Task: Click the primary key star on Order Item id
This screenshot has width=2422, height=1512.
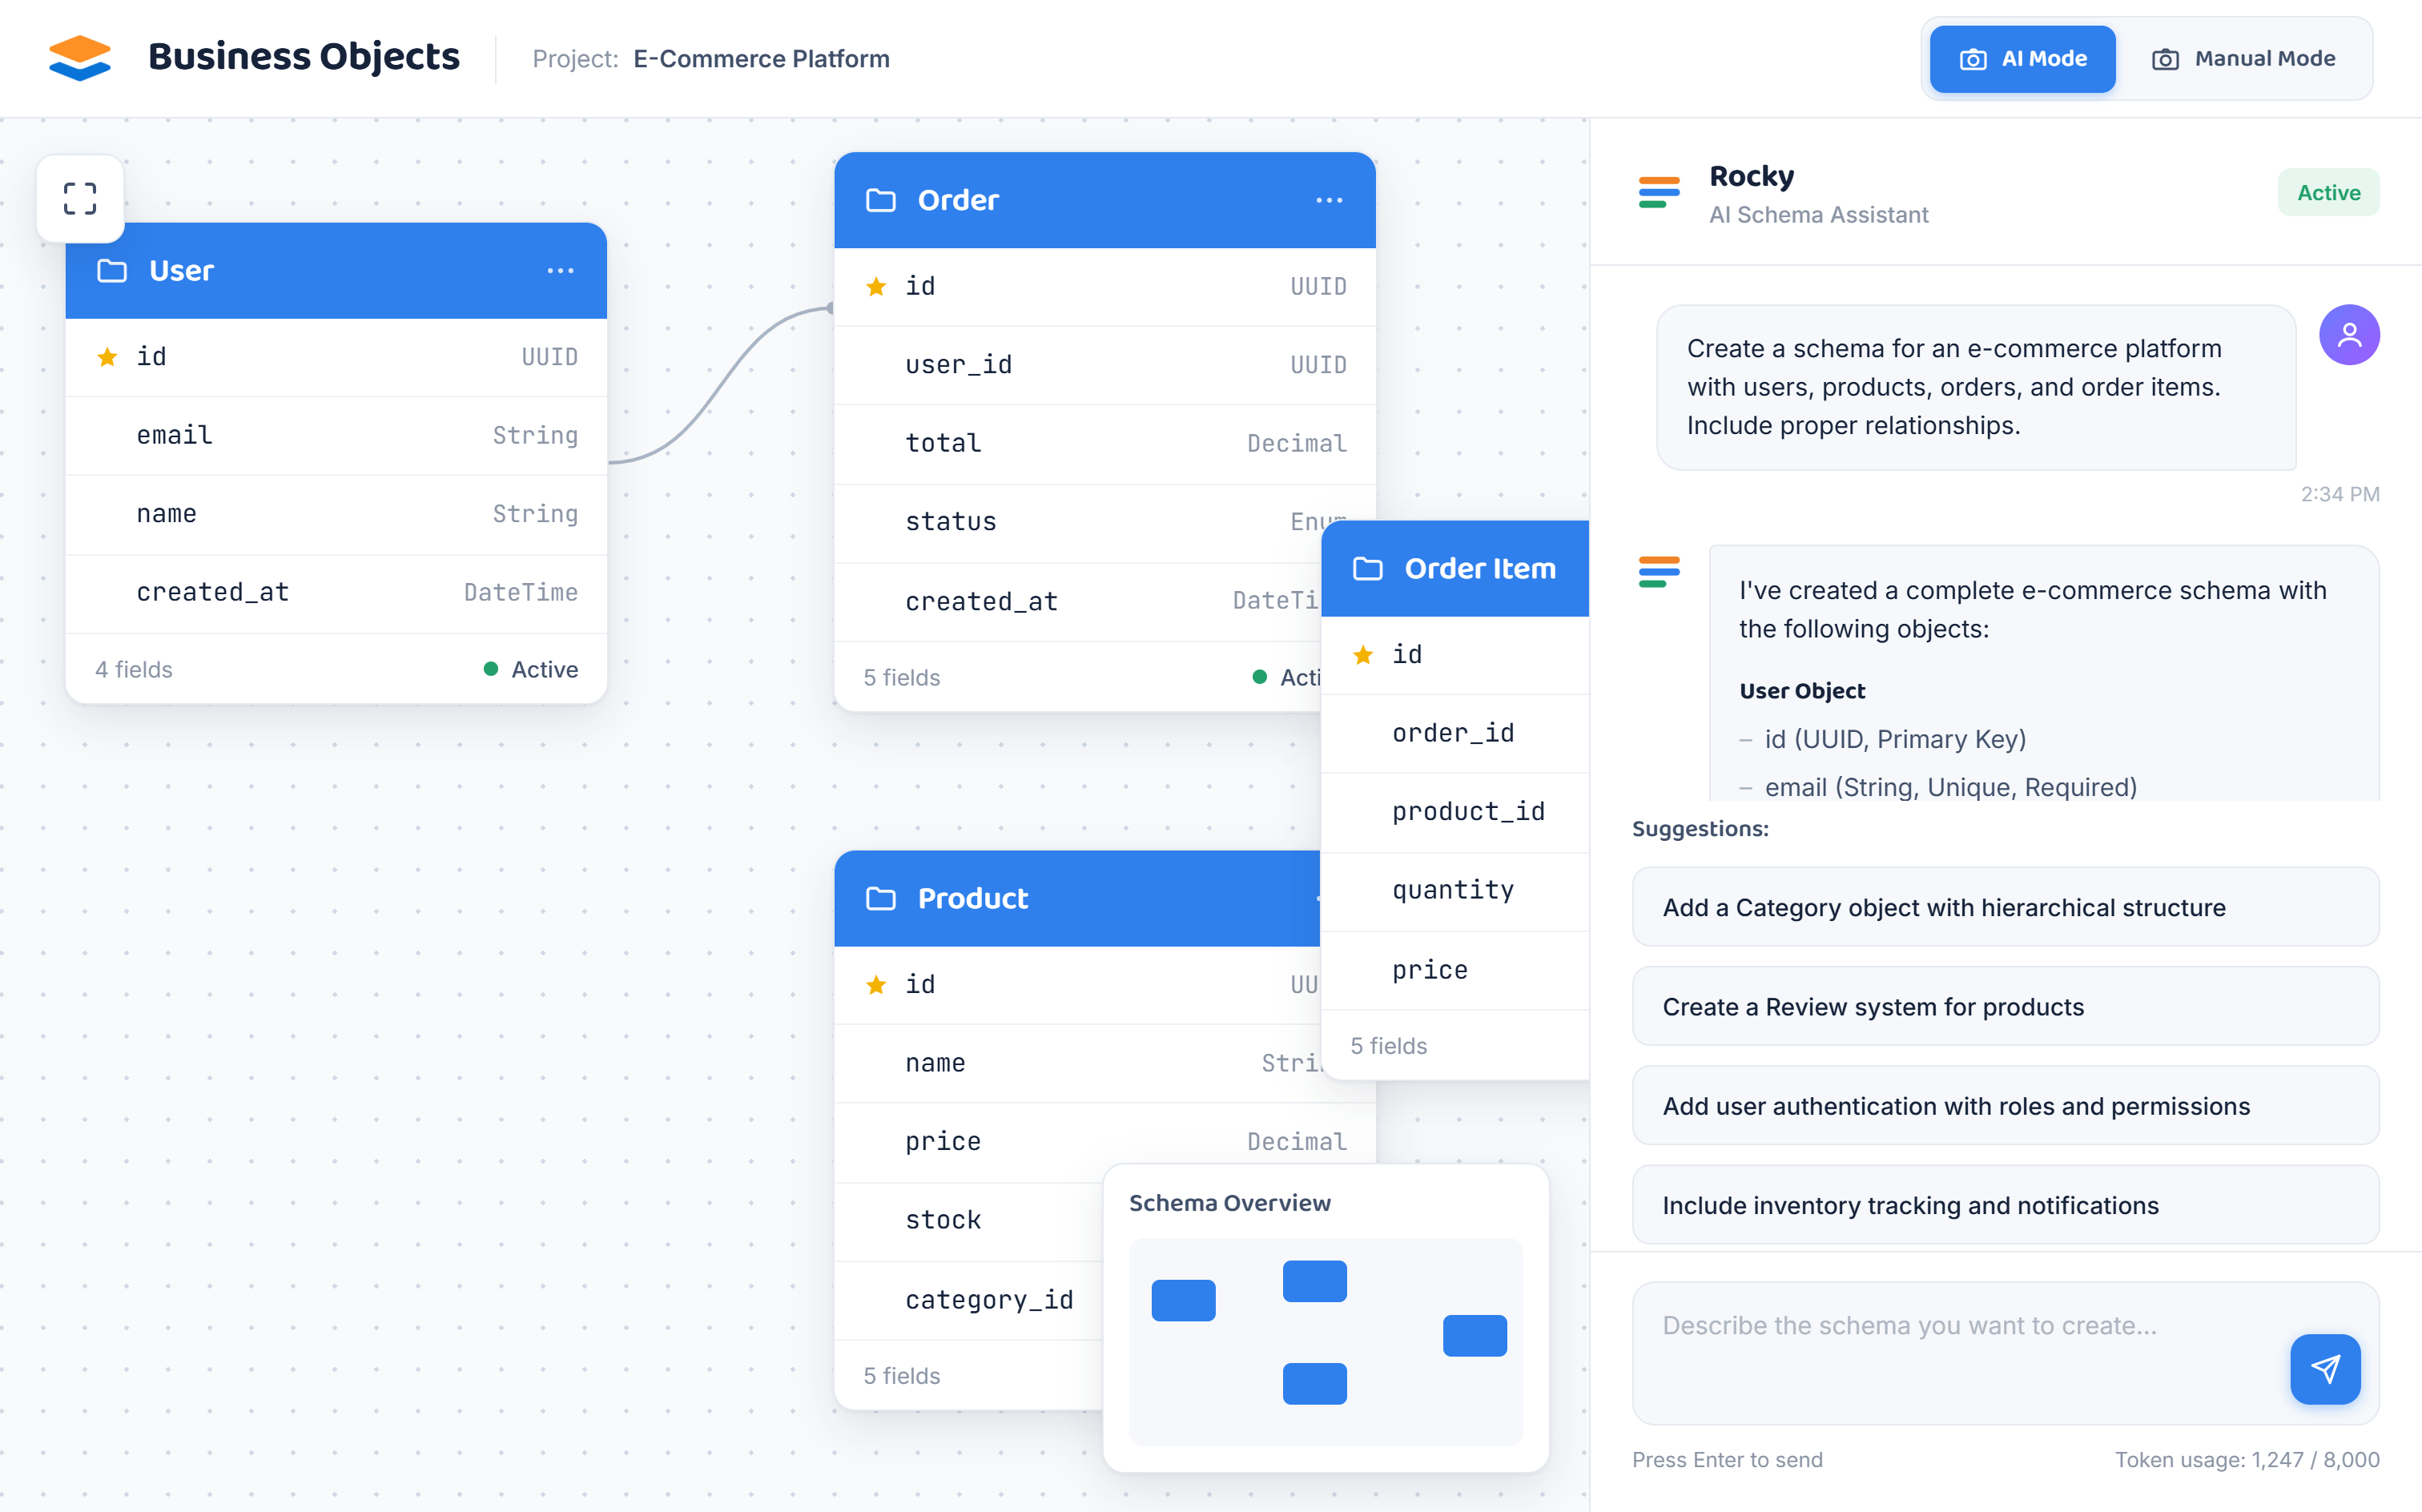Action: tap(1363, 654)
